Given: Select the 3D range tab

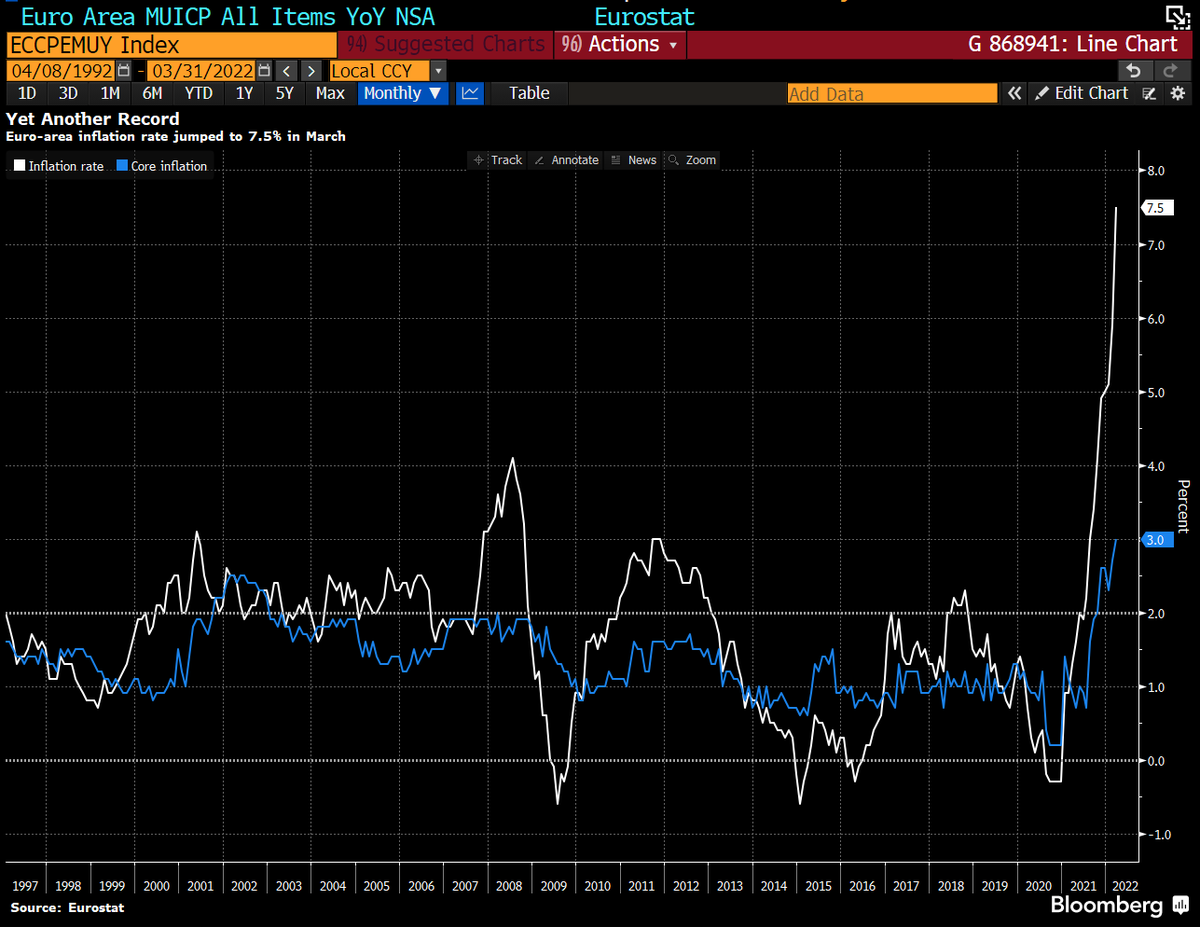Looking at the screenshot, I should click(x=68, y=93).
